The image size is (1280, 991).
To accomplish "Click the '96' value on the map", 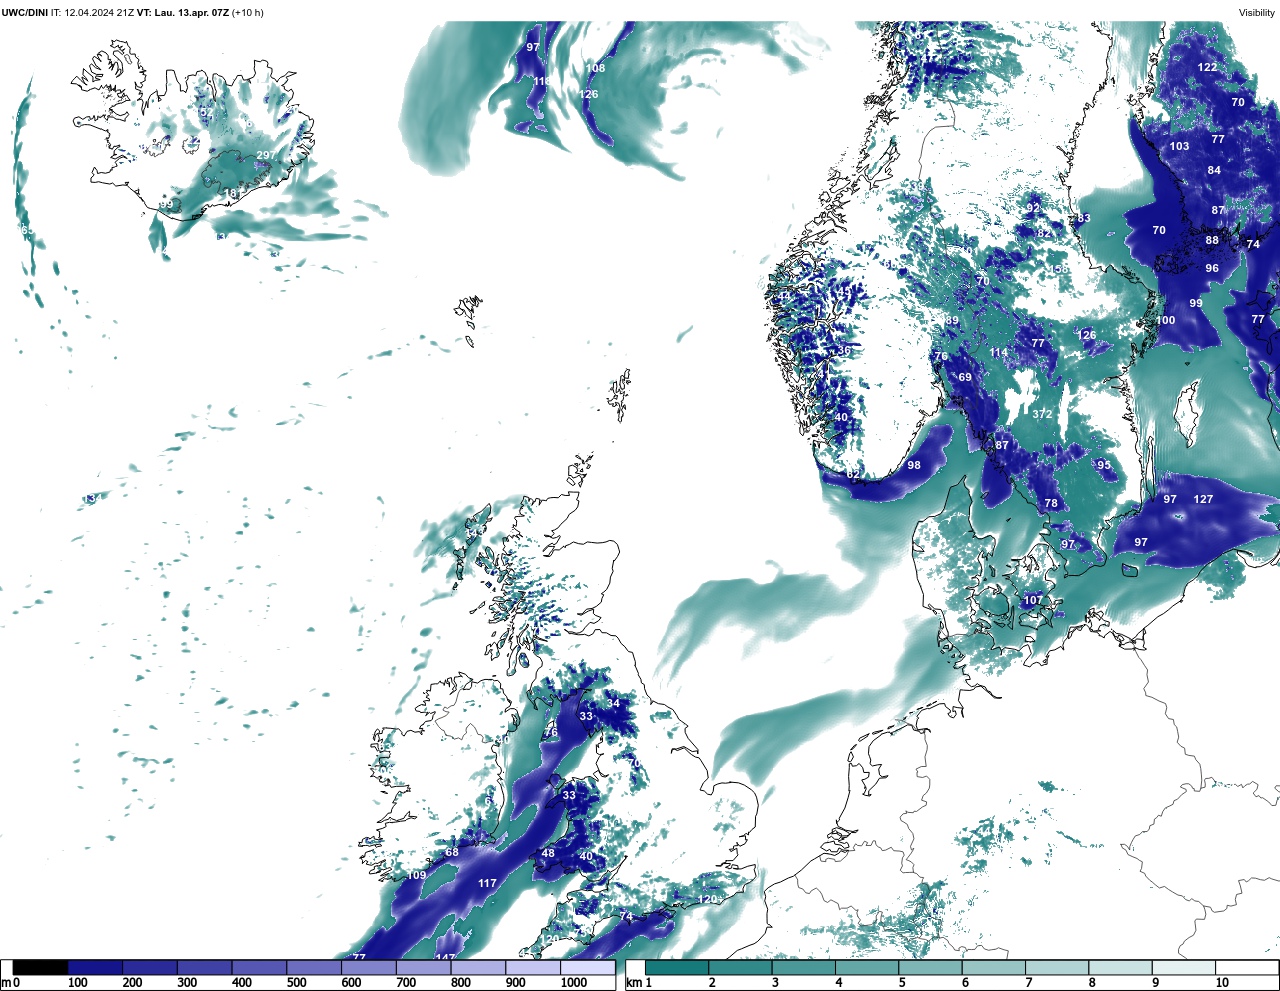I will pos(1212,268).
